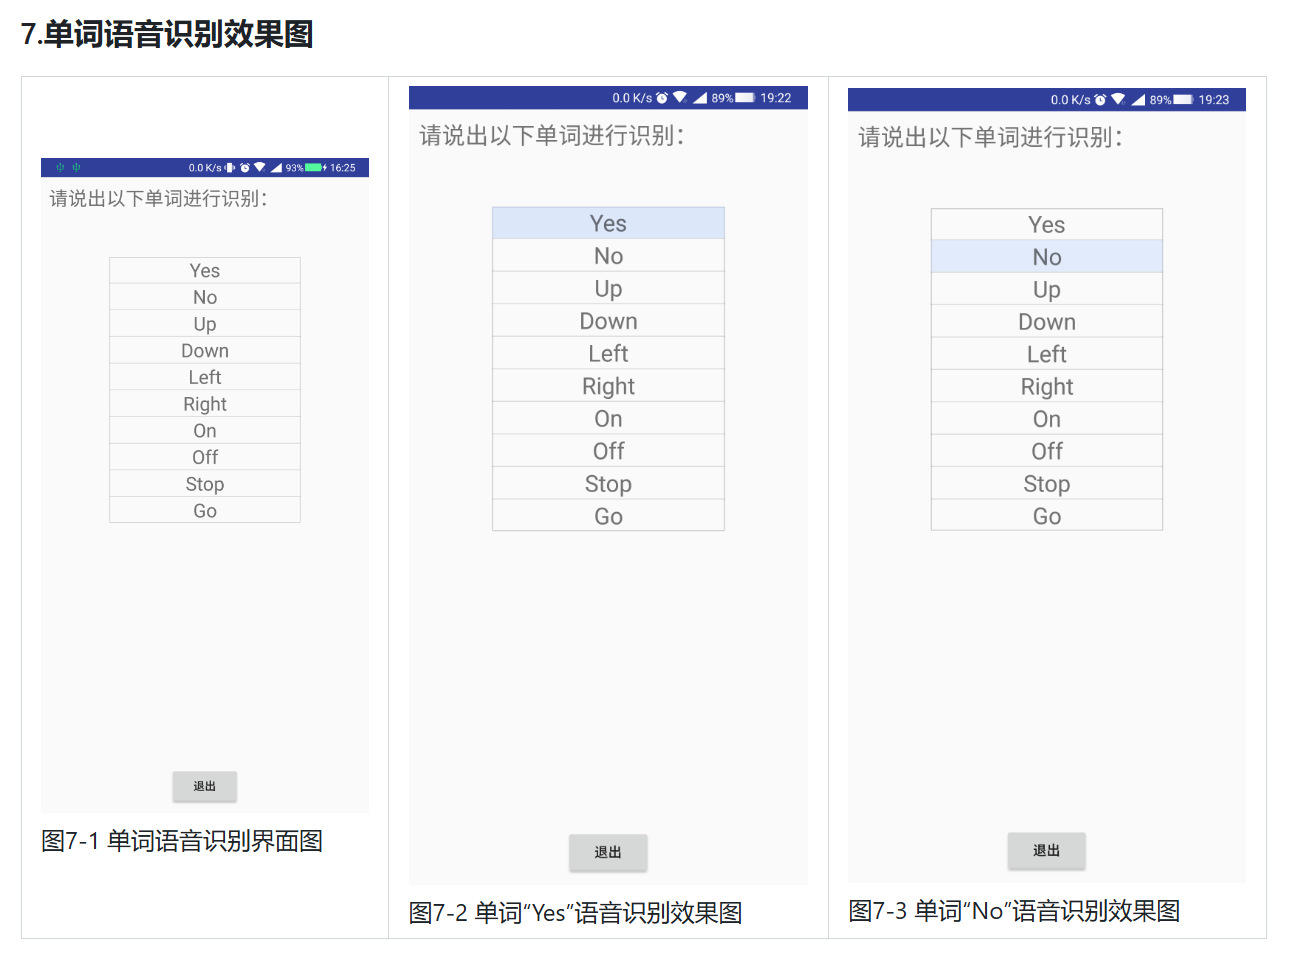Select Down row in figure 7-2 list
Screen dimensions: 1305x974
click(608, 321)
